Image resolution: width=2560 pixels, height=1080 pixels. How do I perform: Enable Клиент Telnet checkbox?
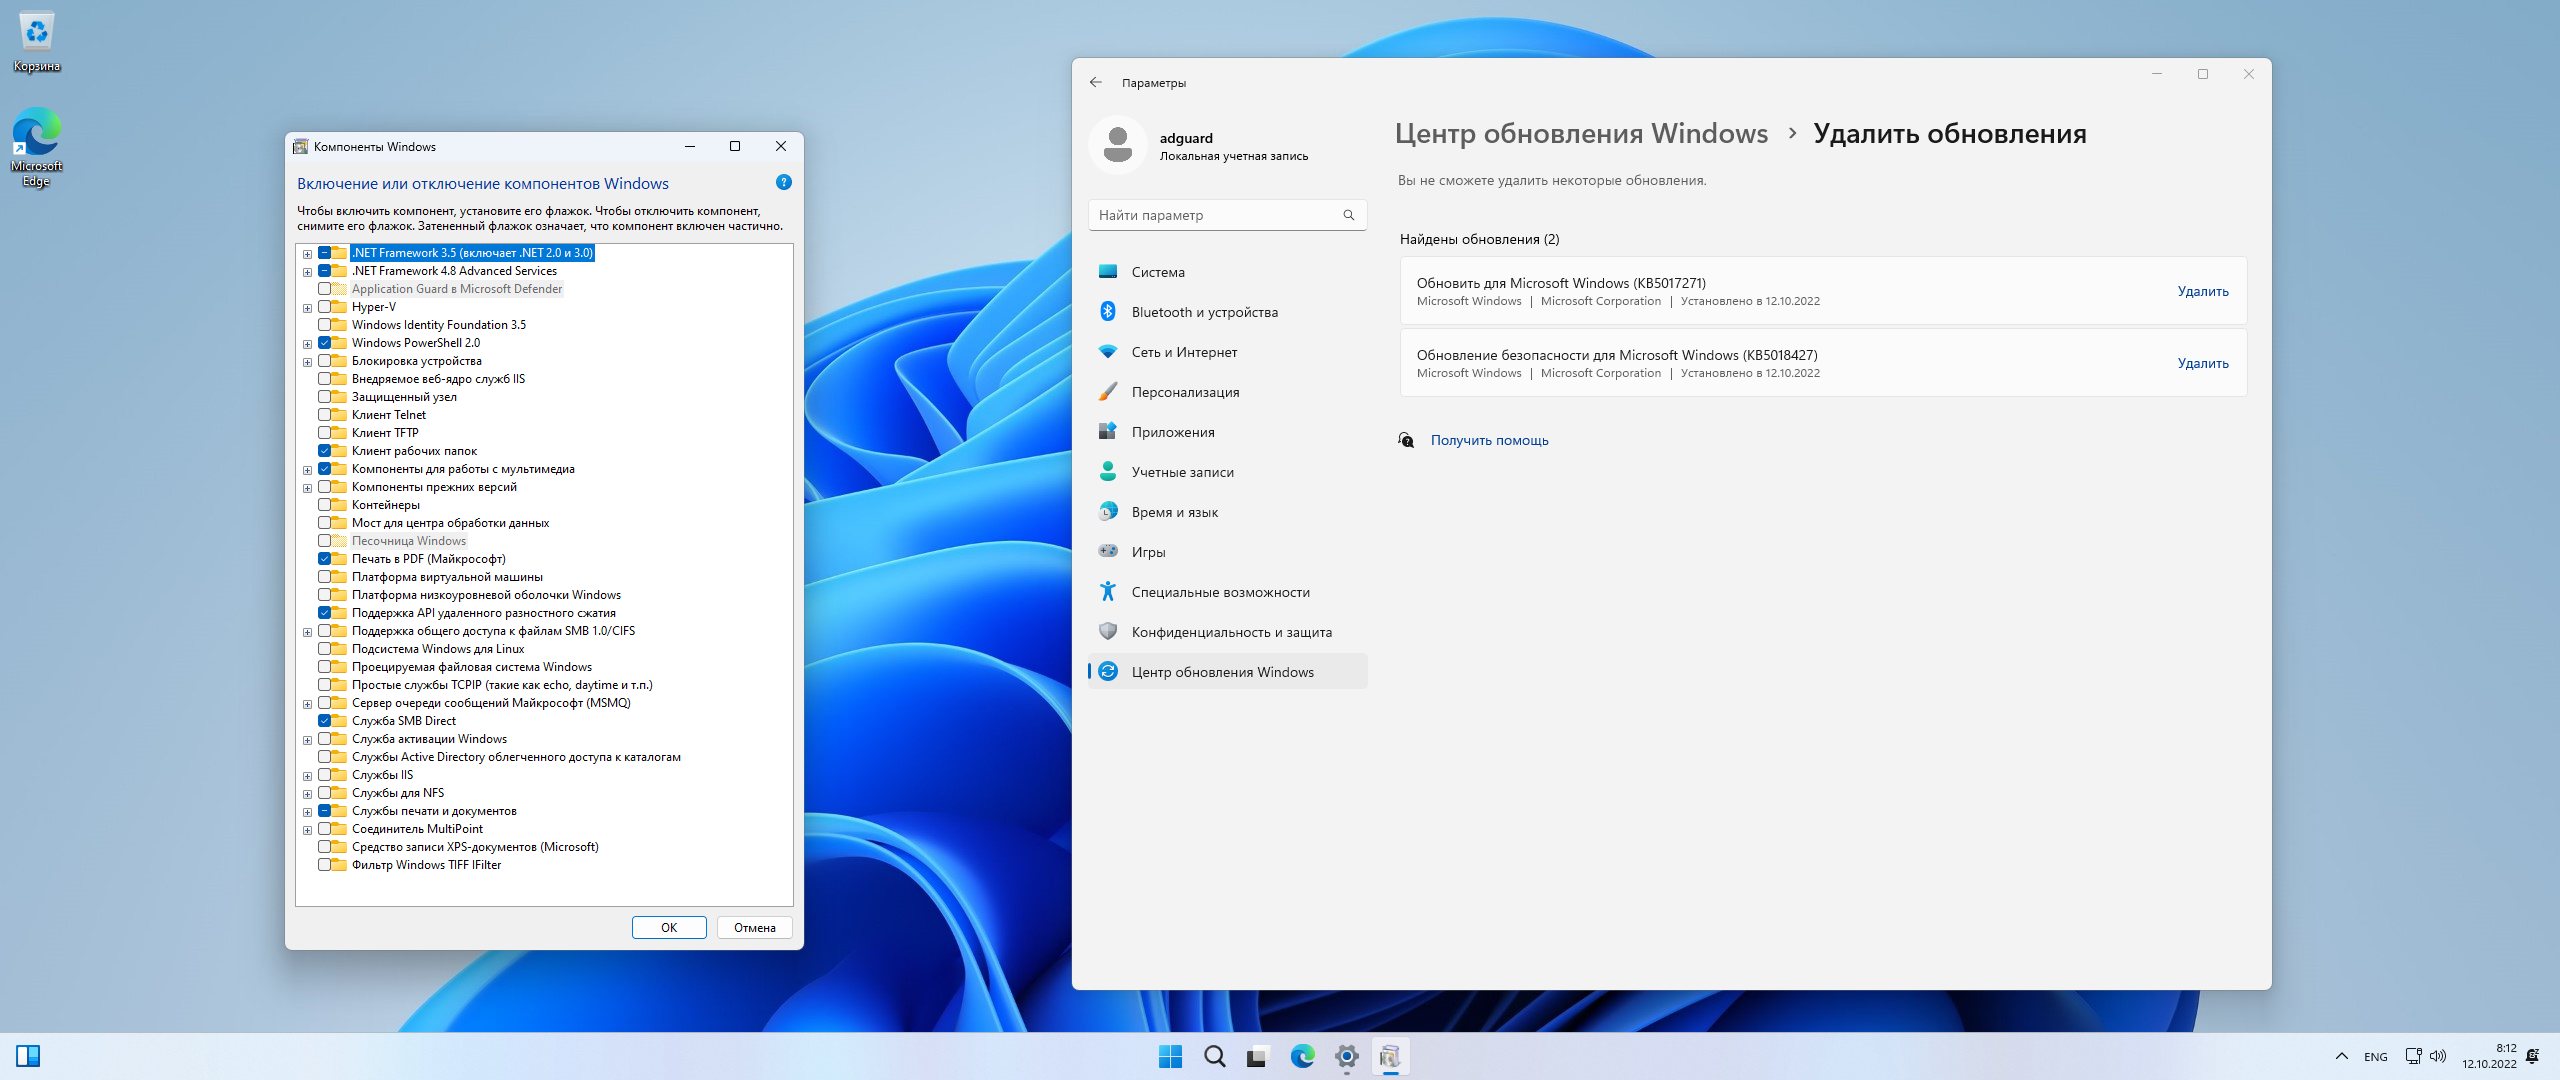[x=325, y=415]
